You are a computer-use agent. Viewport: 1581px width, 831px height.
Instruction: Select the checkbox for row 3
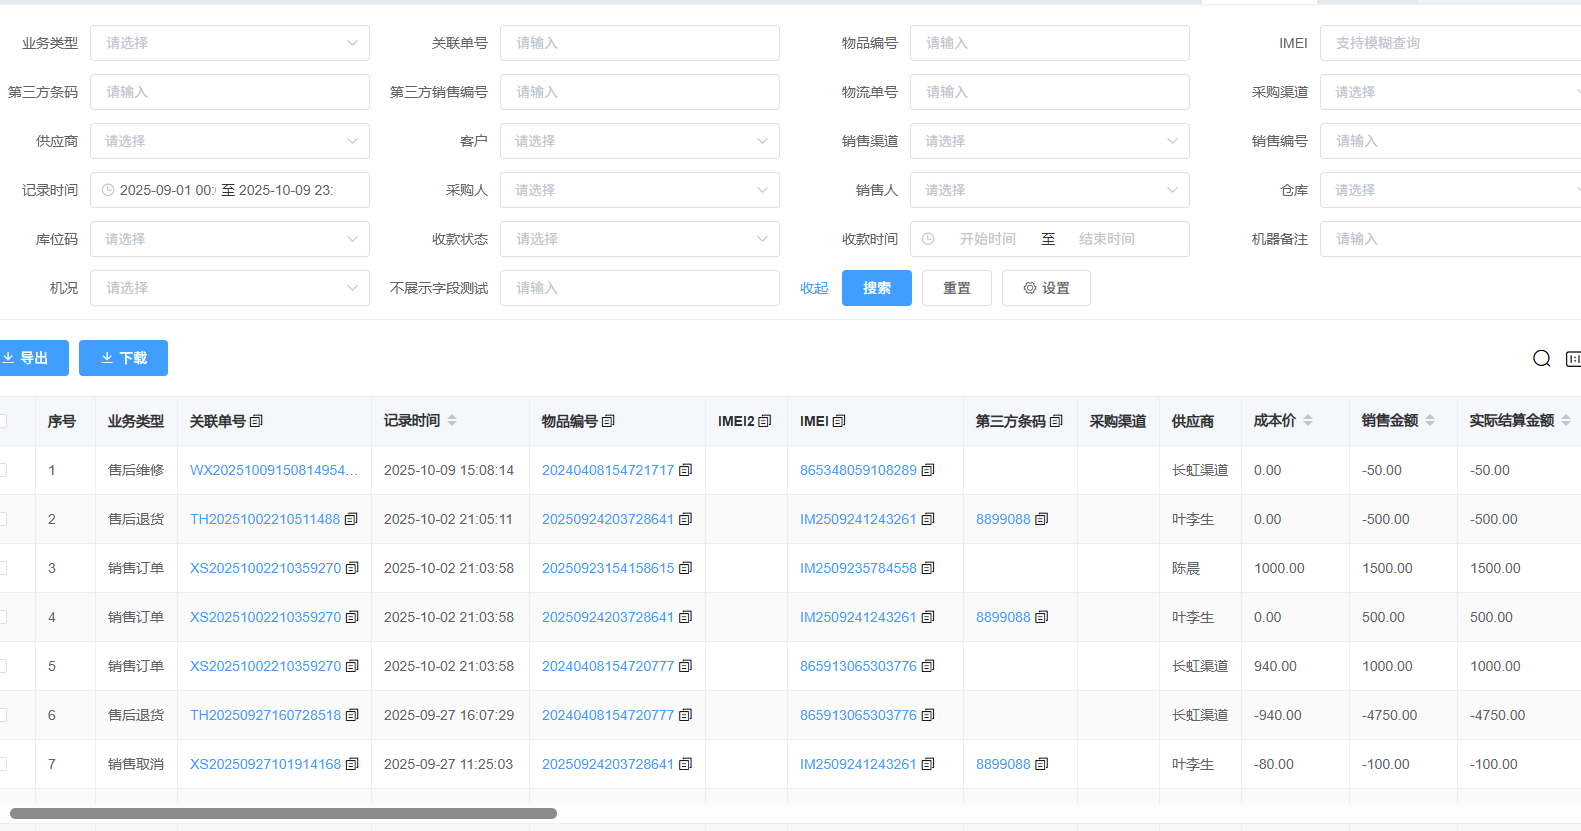[x=3, y=568]
